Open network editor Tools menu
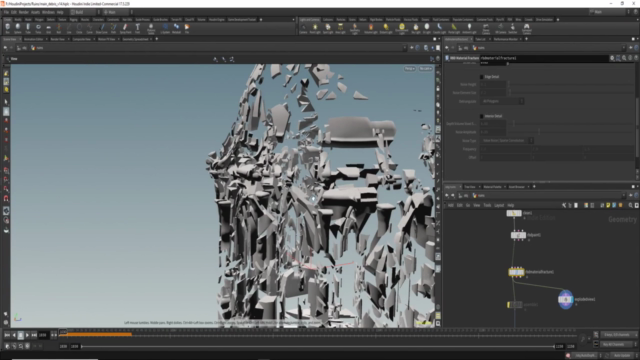 pos(487,205)
